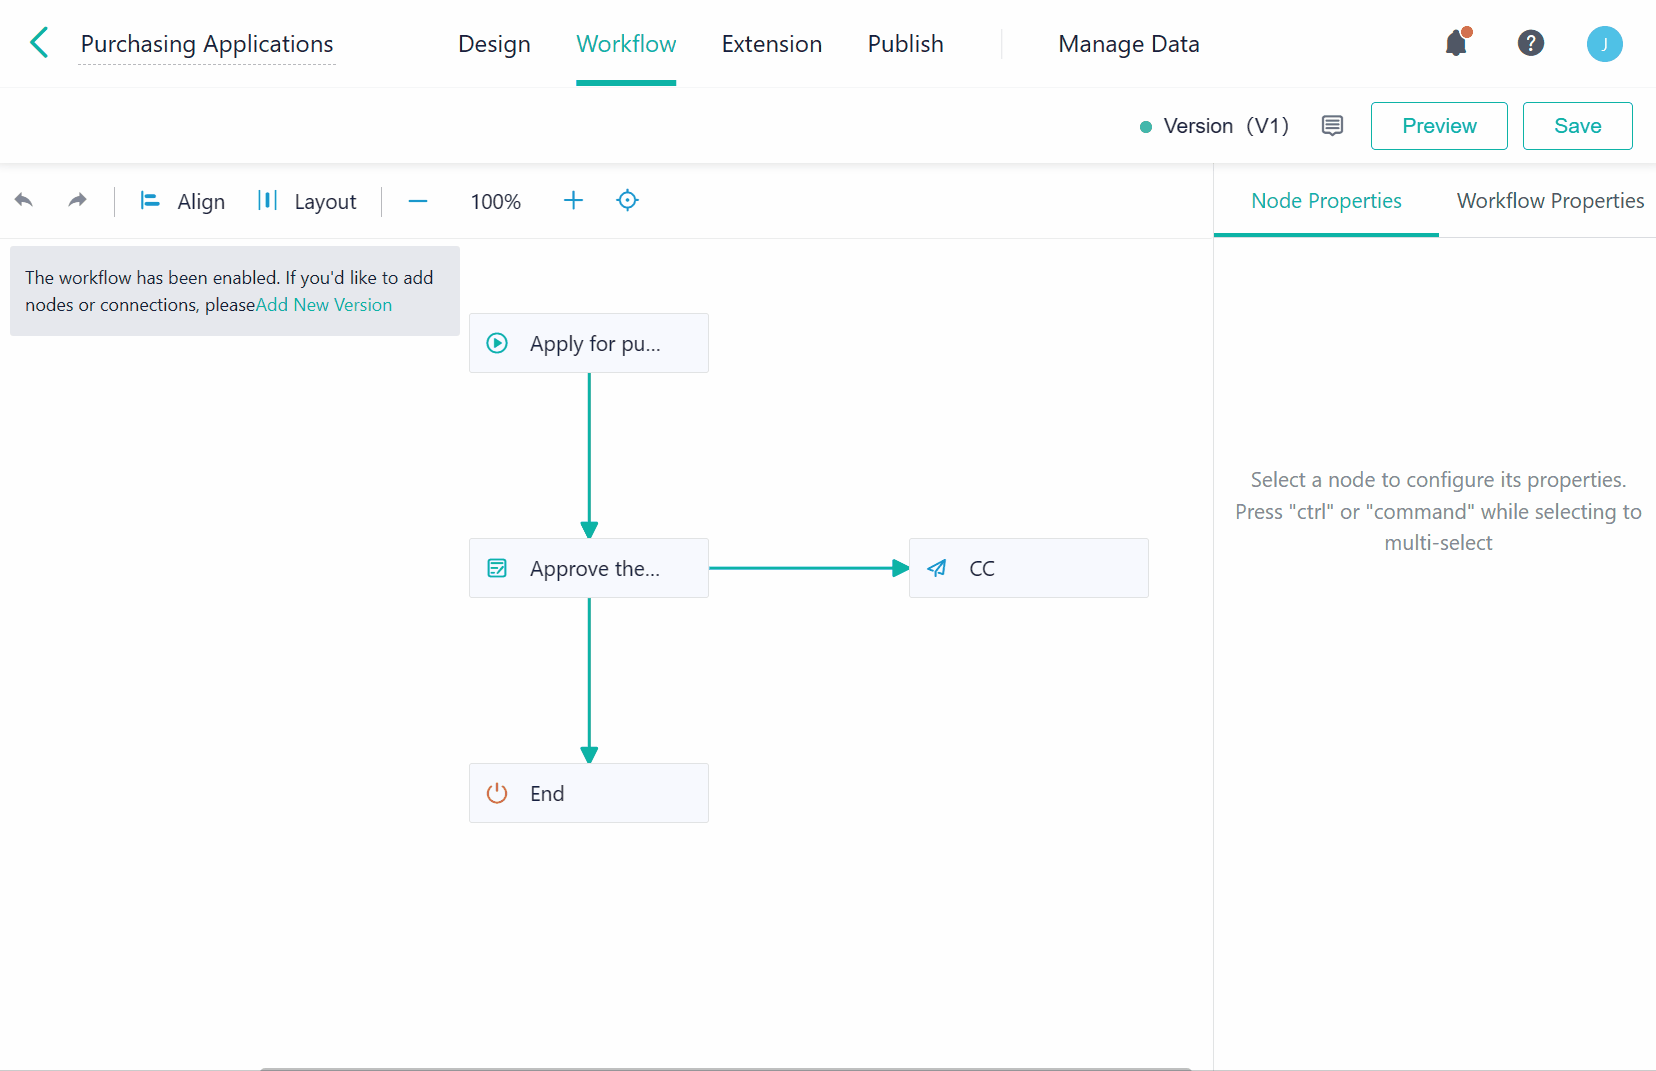
Task: Click the back arrow icon
Action: pos(39,43)
